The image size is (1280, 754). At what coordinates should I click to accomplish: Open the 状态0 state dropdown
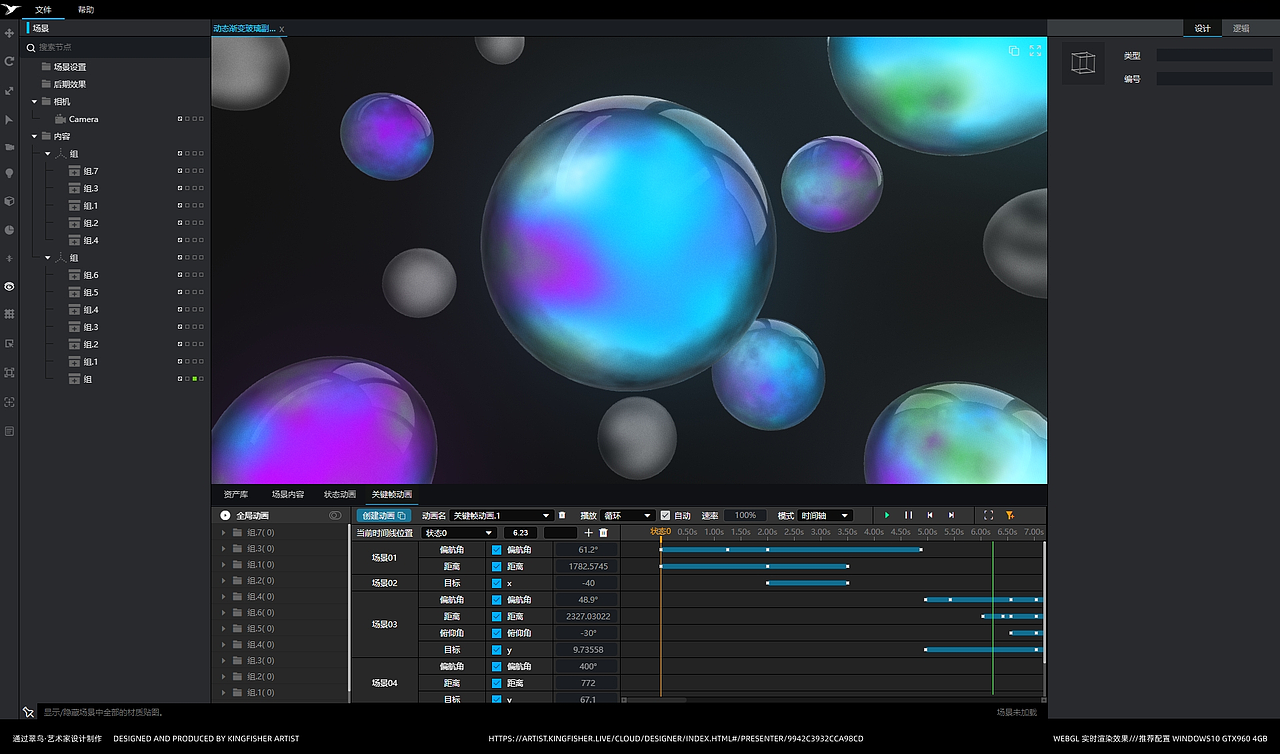[x=460, y=533]
